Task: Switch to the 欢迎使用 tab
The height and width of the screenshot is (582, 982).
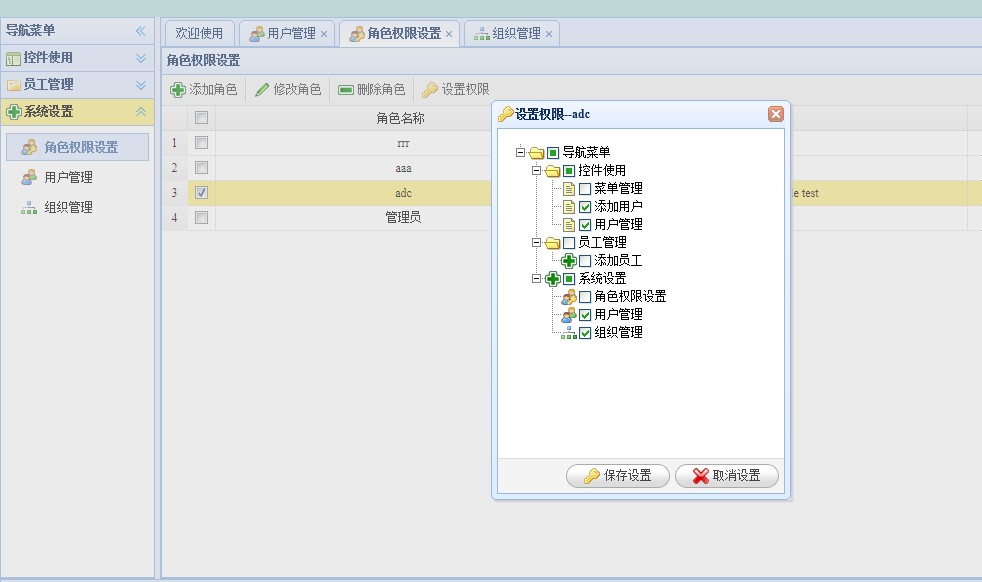Action: click(199, 34)
